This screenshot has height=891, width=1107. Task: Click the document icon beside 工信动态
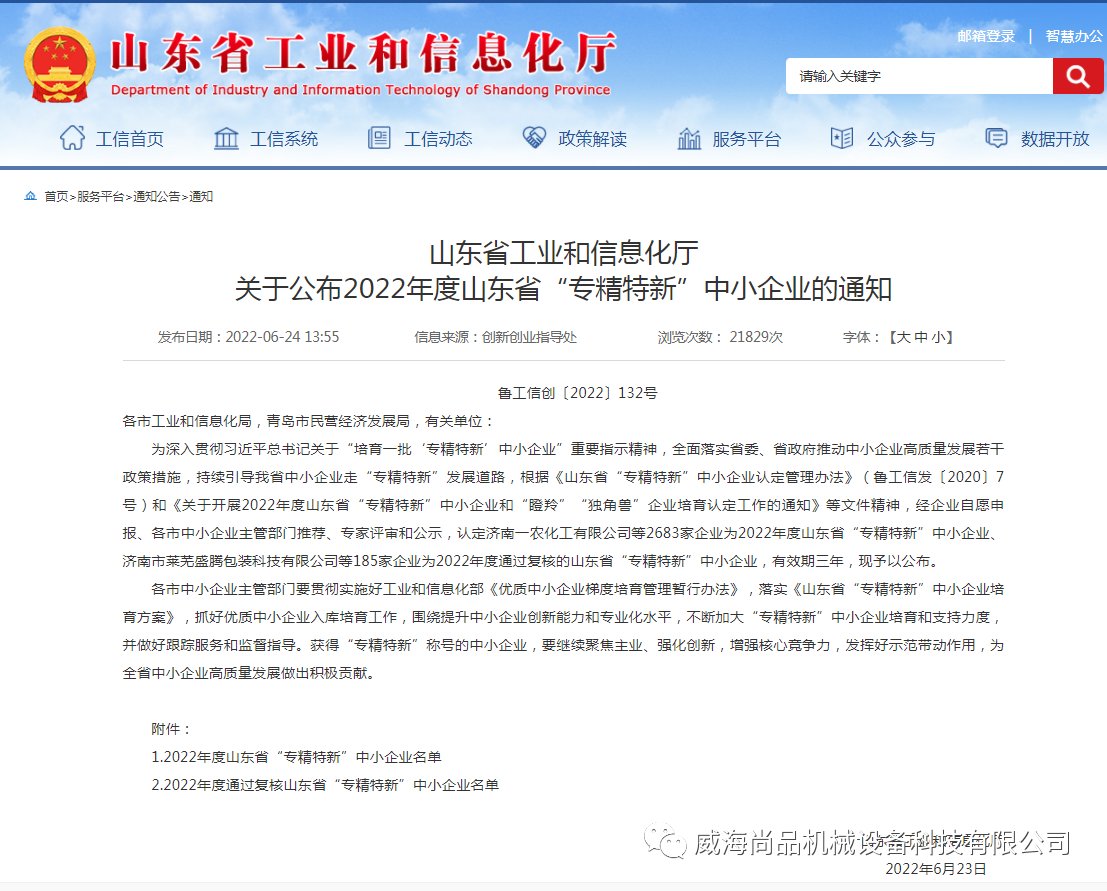point(379,138)
